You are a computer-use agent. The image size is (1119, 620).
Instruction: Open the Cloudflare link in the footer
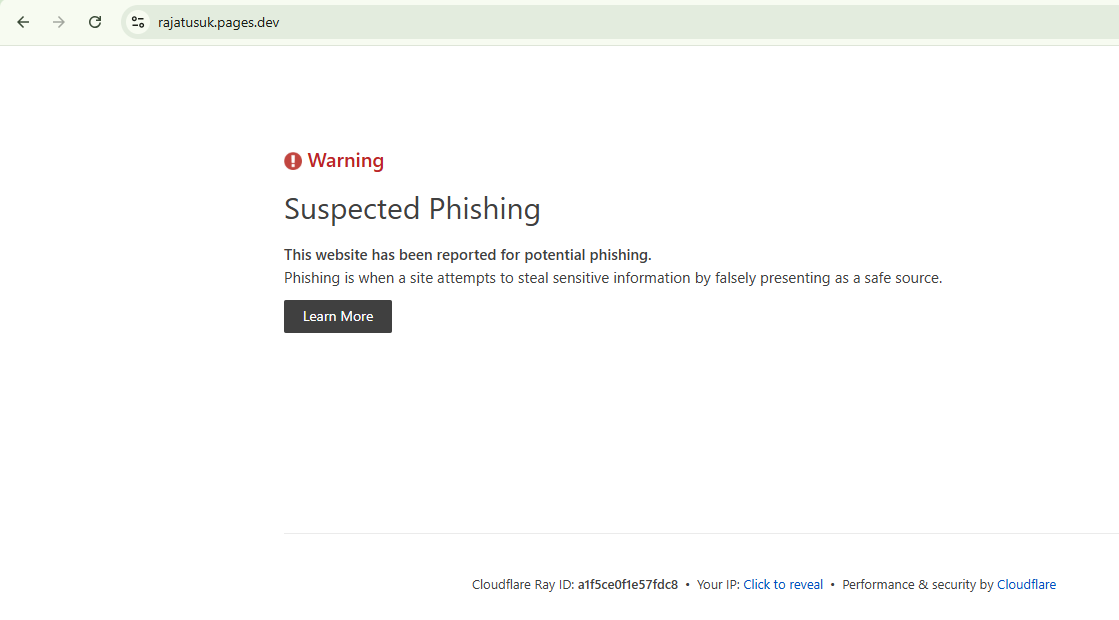tap(1026, 584)
